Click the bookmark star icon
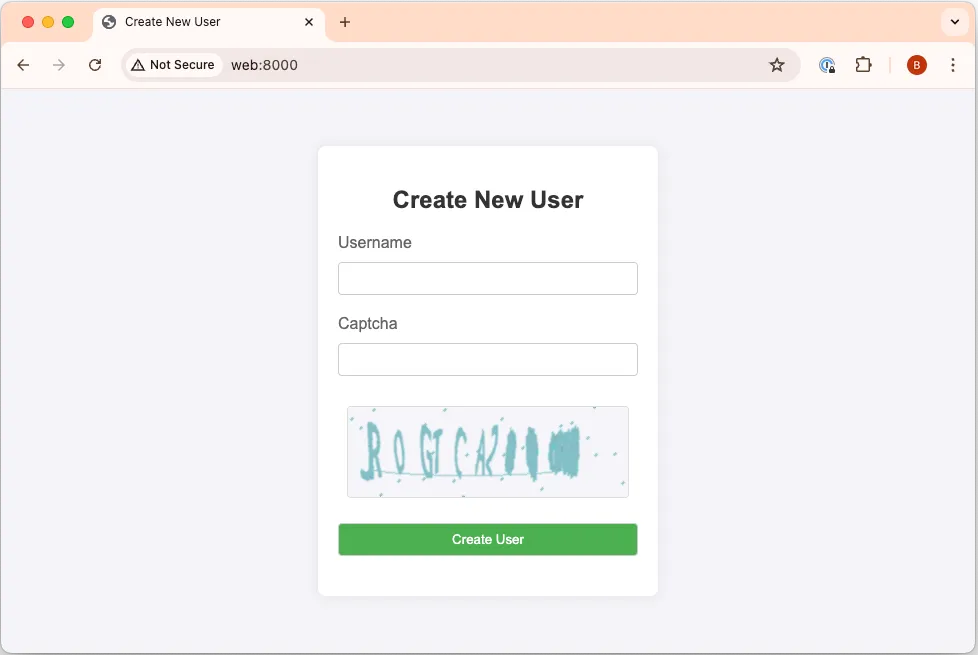Image resolution: width=978 pixels, height=655 pixels. click(x=777, y=64)
